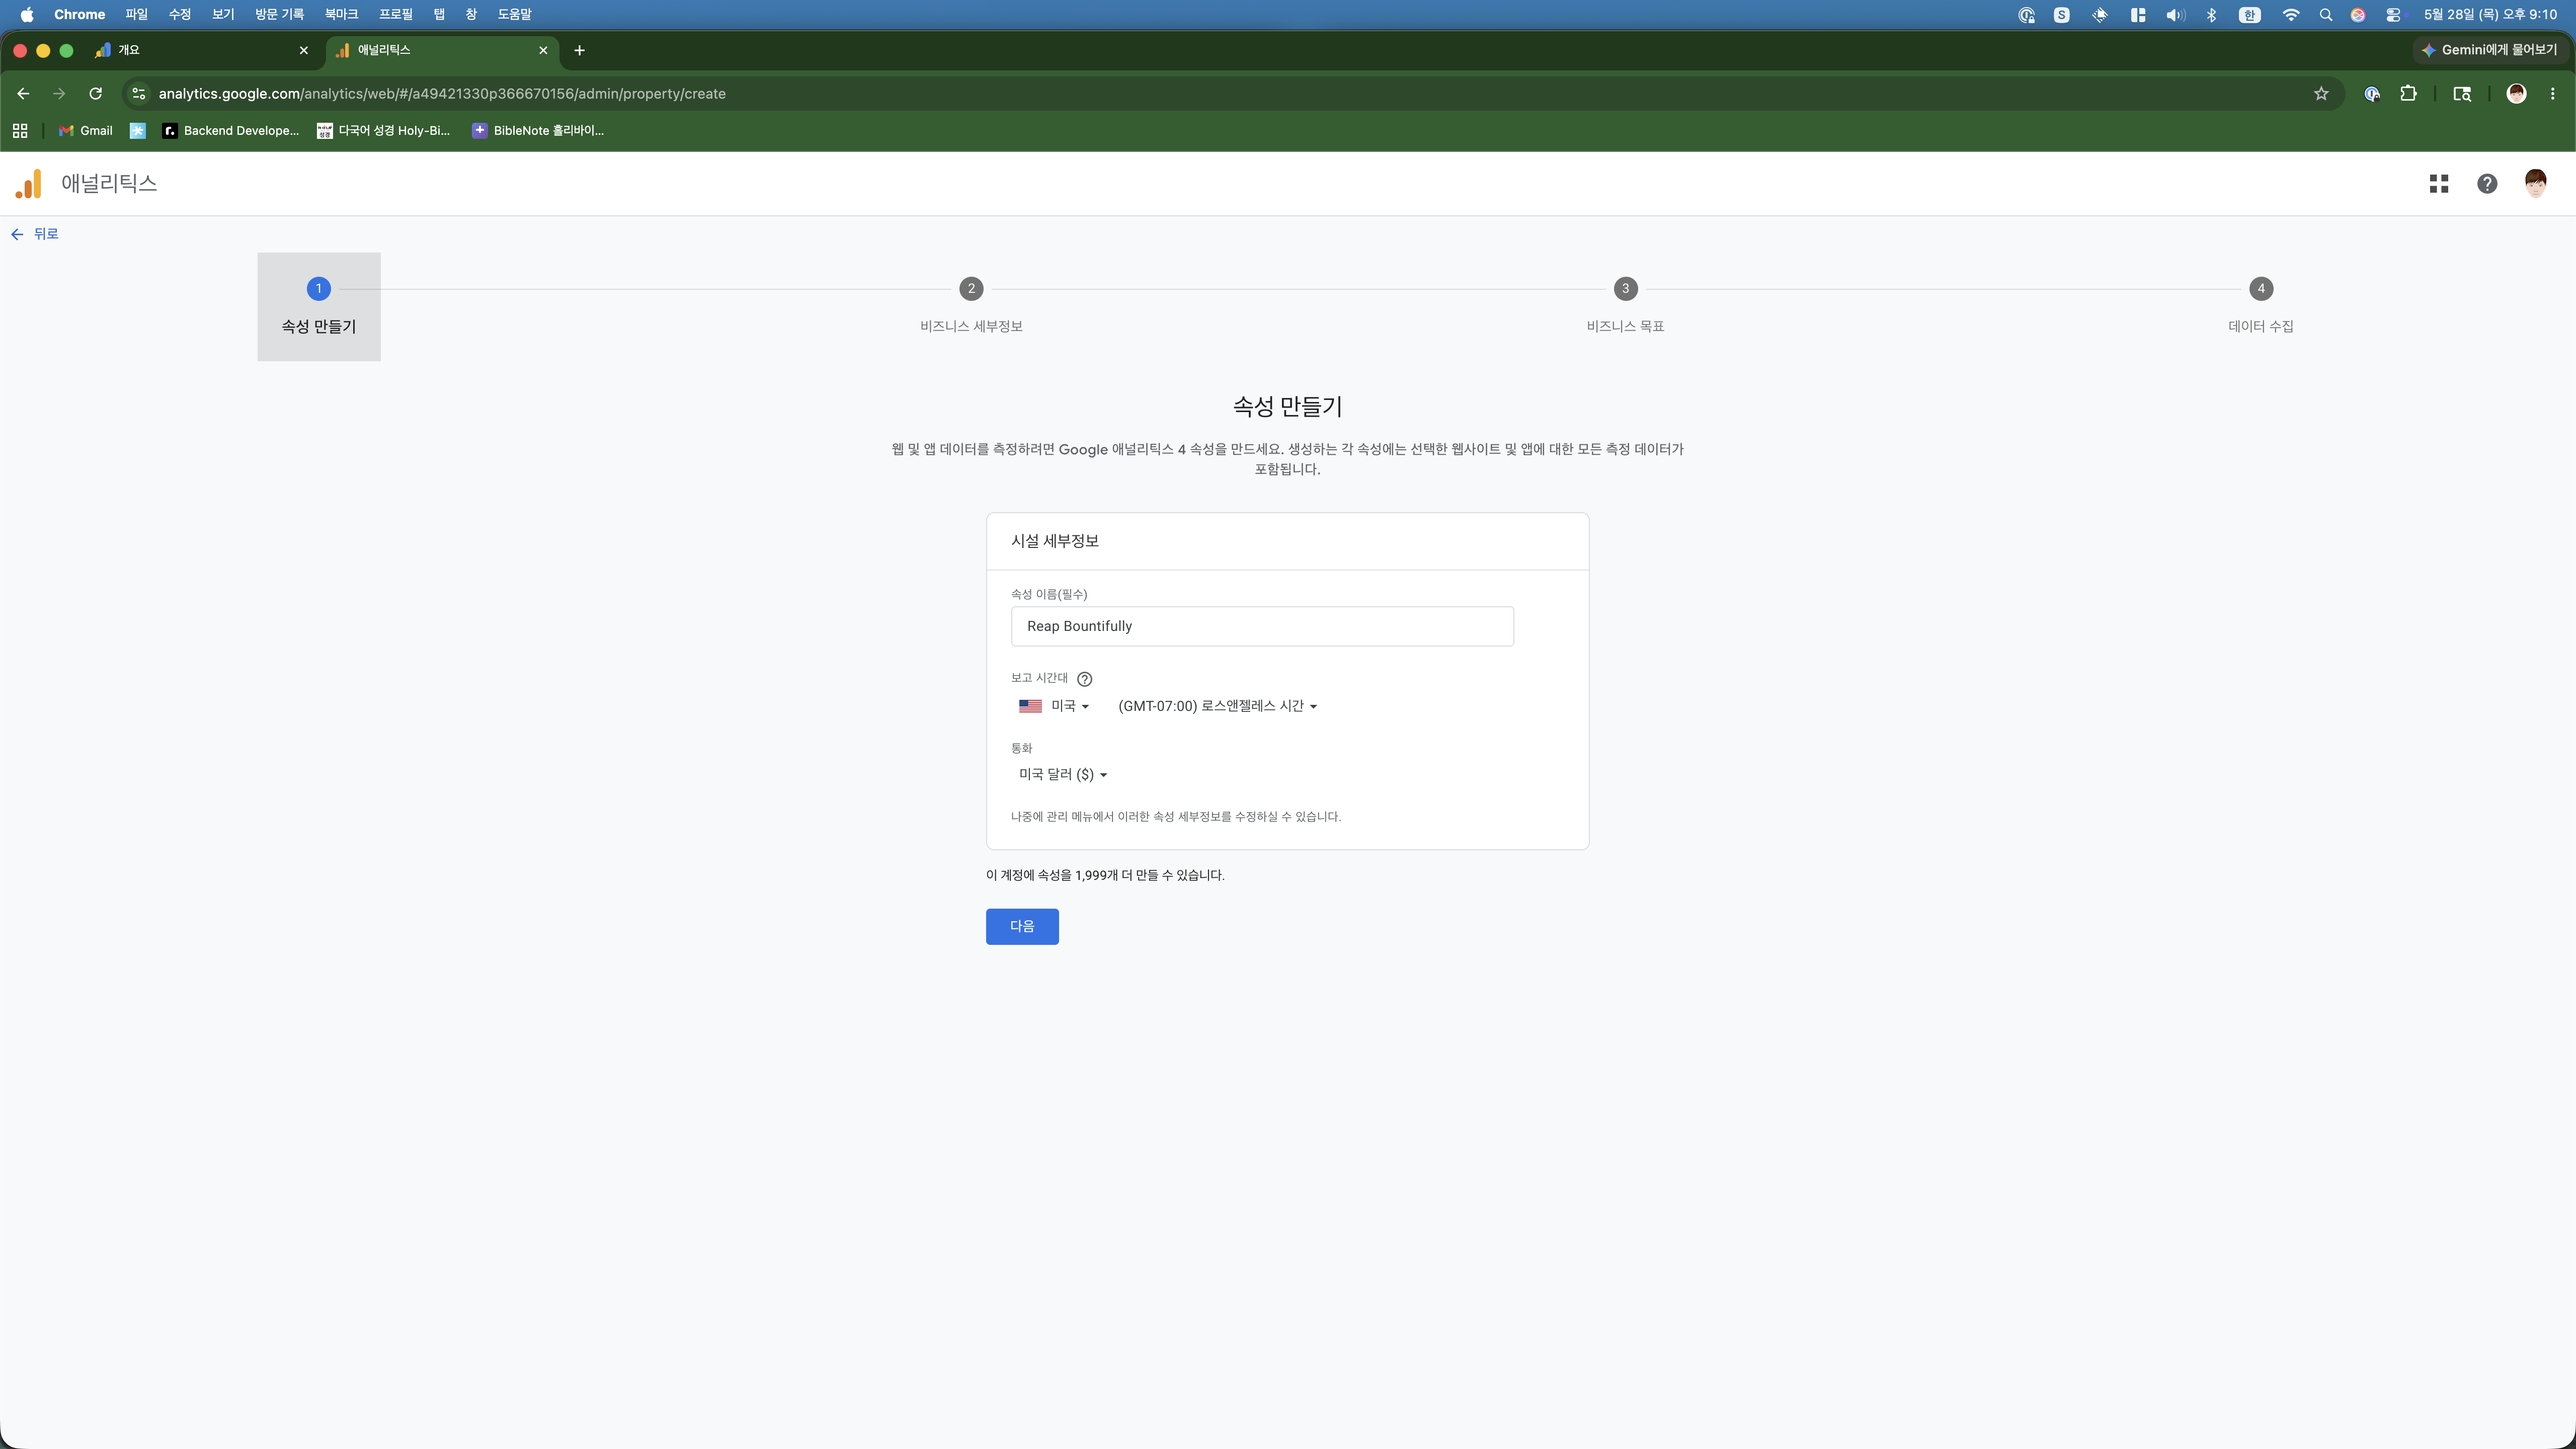2576x1449 pixels.
Task: Open the 보기 menu
Action: tap(223, 15)
